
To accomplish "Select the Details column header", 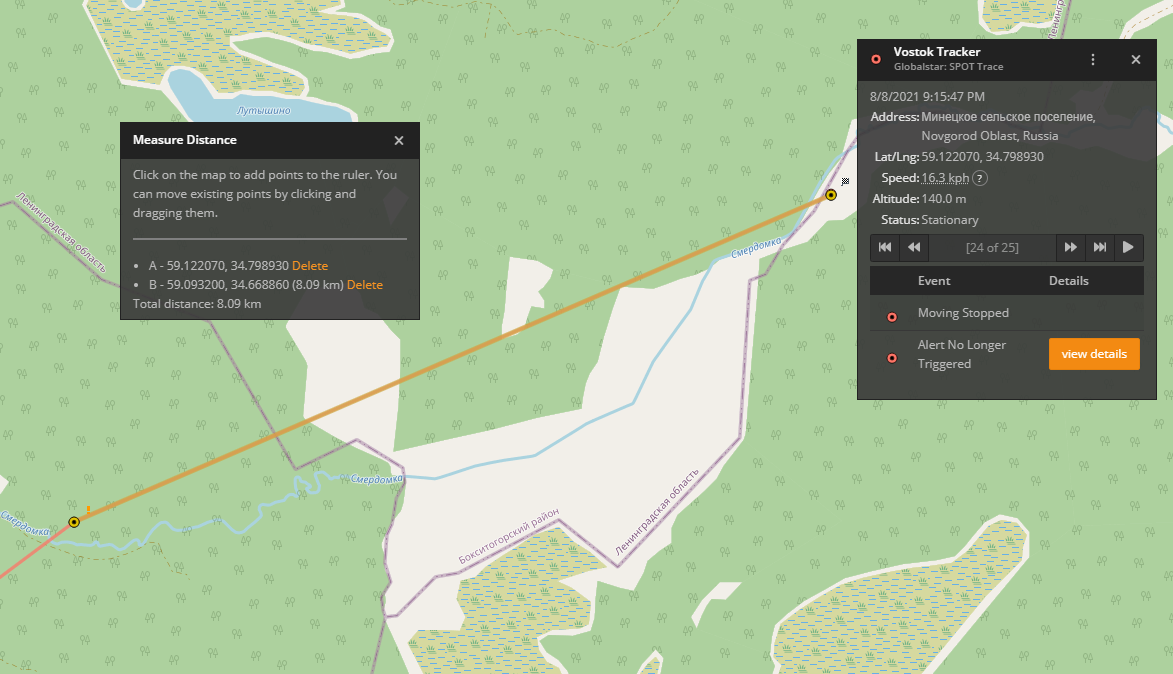I will point(1069,280).
